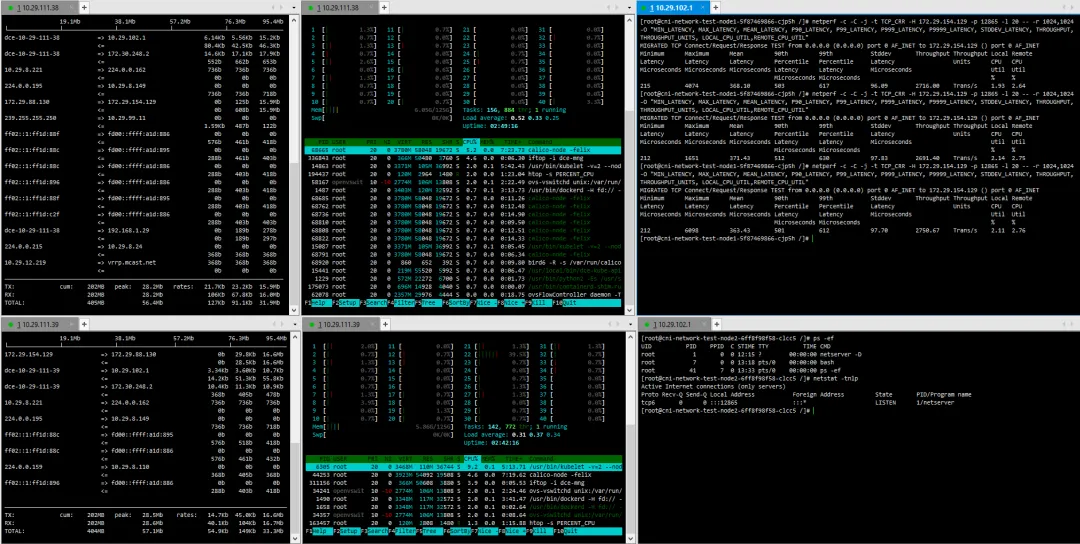The width and height of the screenshot is (1080, 544).
Task: Select the 10.29.111.39 tab above the htop pane
Action: click(x=340, y=324)
